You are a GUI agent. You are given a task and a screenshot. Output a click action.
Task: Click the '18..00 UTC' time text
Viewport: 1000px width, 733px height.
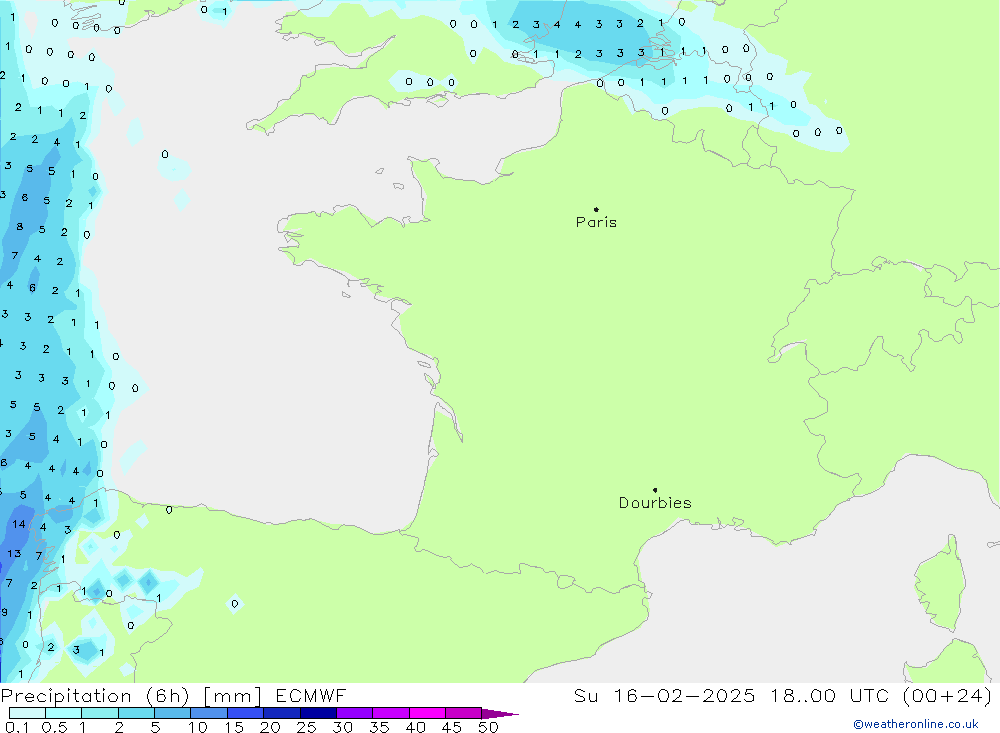[x=829, y=696]
